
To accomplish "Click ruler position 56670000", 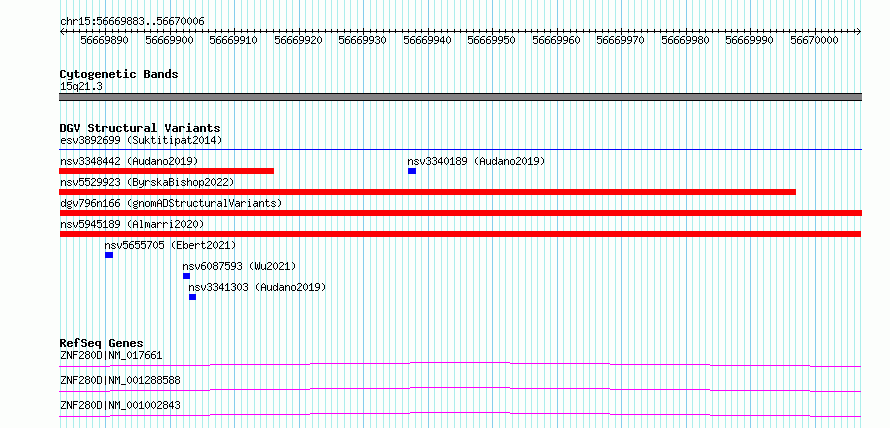I will click(814, 40).
